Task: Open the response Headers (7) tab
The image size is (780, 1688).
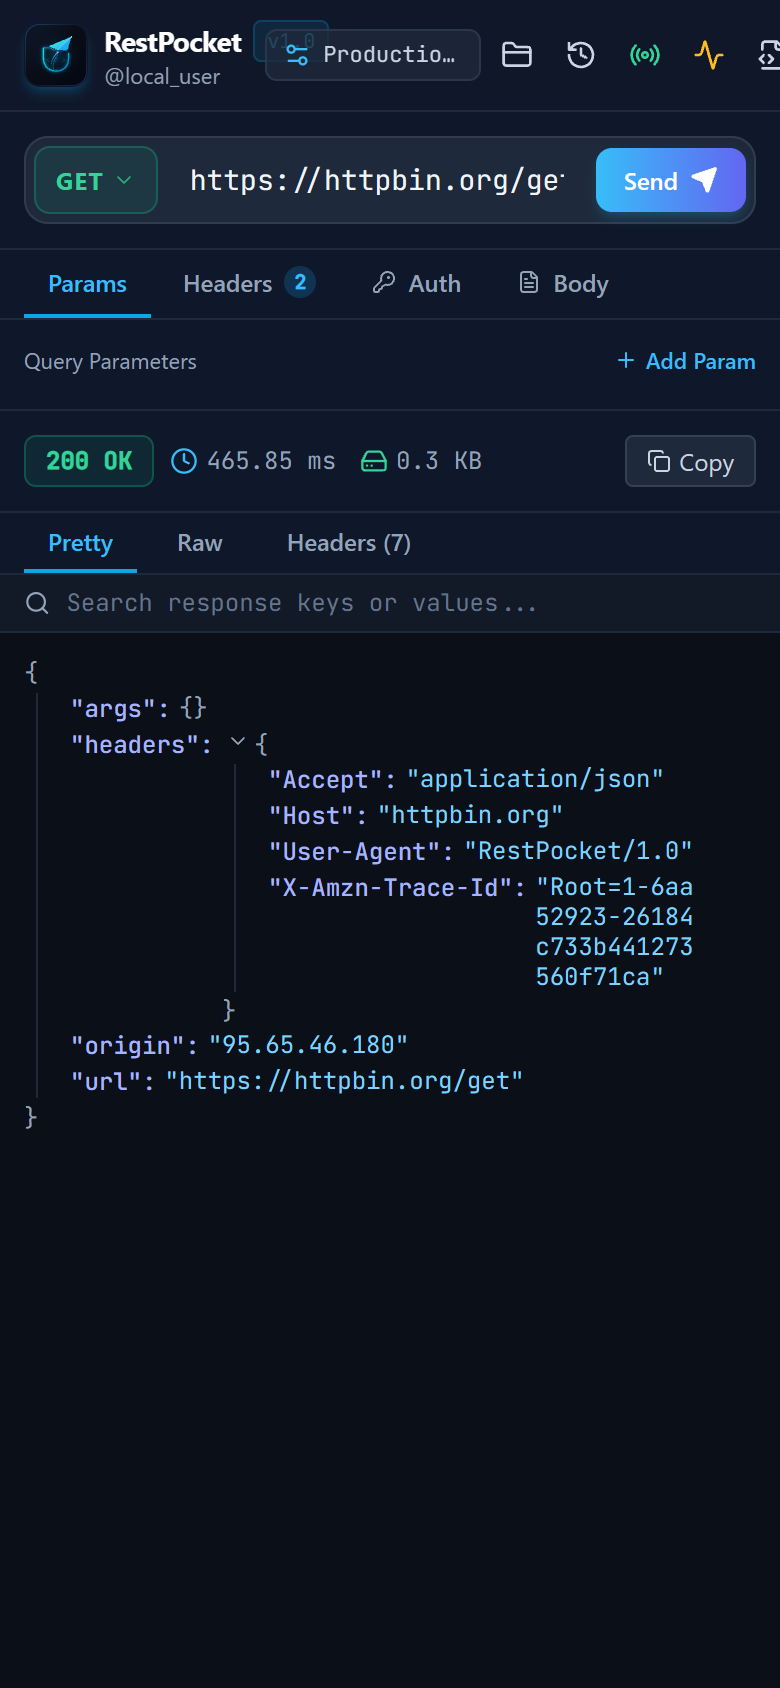Action: pyautogui.click(x=349, y=543)
